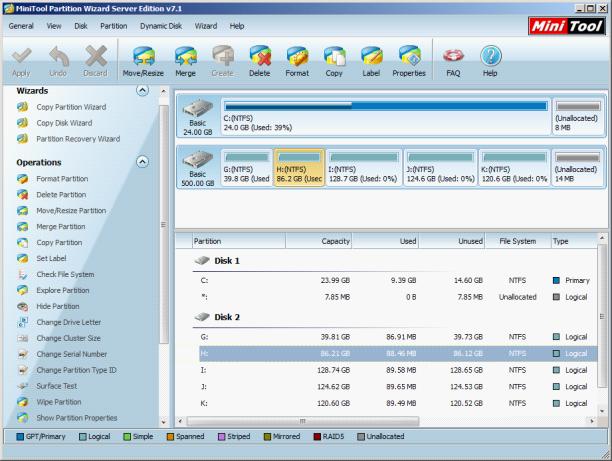The image size is (612, 461).
Task: Click the Merge Partition operation icon
Action: click(23, 227)
